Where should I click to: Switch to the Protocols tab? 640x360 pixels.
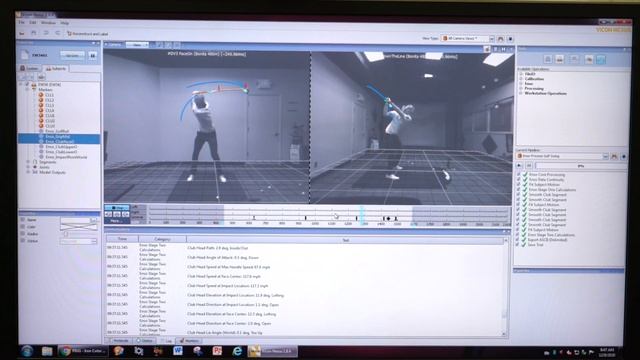[119, 340]
